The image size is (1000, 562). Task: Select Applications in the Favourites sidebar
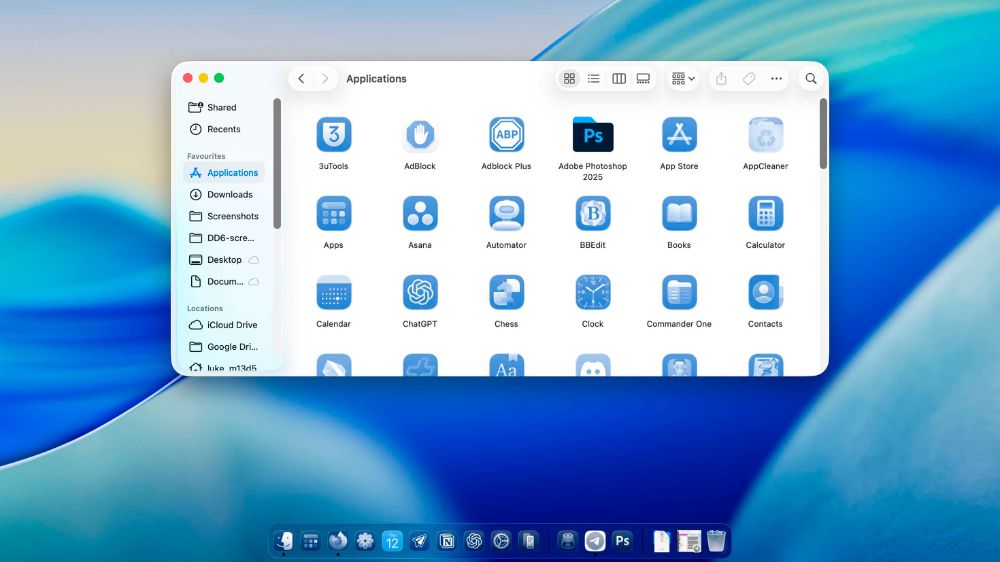224,173
